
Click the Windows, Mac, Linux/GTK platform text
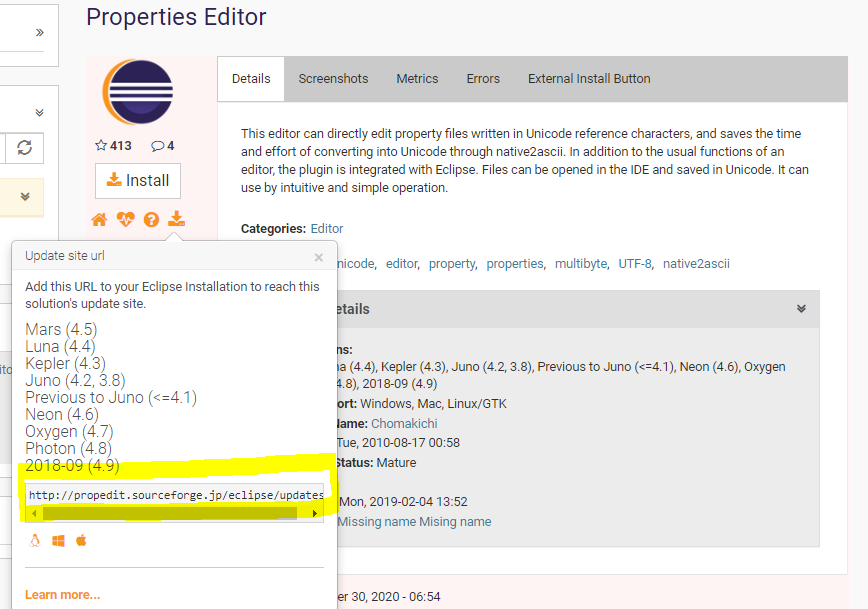click(433, 404)
